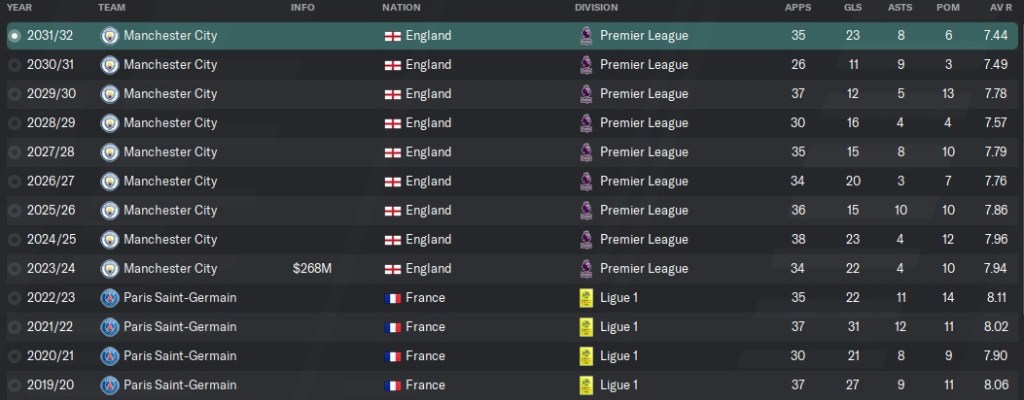Click Manchester City badge in 2024/25 row
Viewport: 1024px width, 400px height.
[x=110, y=240]
